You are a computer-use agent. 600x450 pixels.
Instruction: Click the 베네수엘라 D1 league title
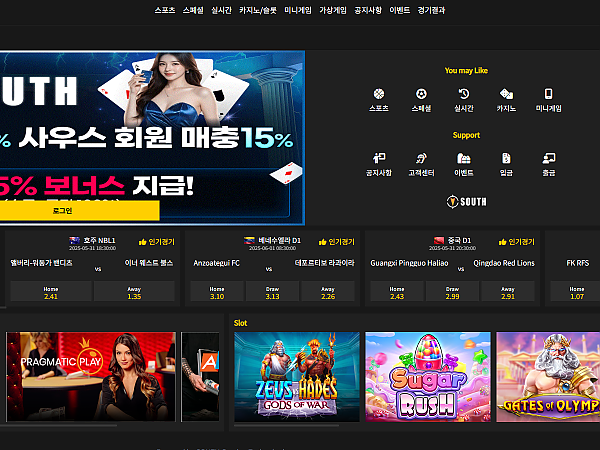(x=280, y=240)
